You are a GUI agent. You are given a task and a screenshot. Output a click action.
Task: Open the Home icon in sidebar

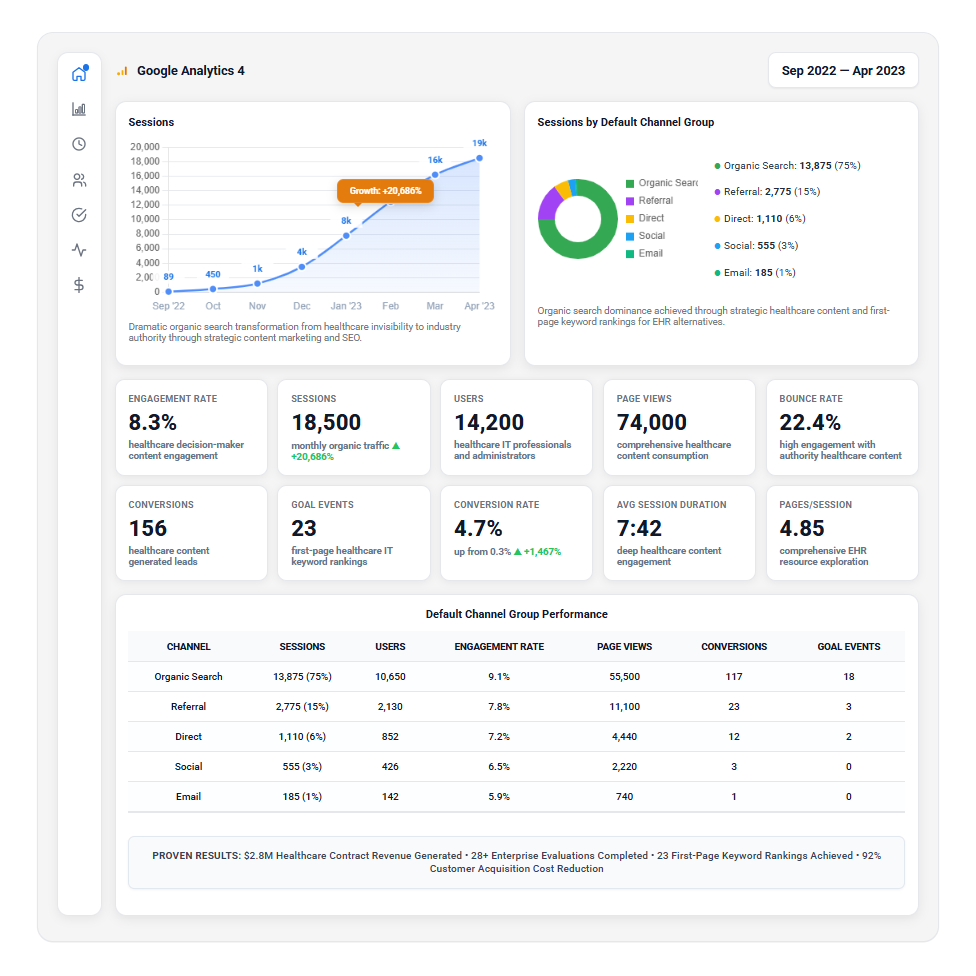pyautogui.click(x=79, y=74)
